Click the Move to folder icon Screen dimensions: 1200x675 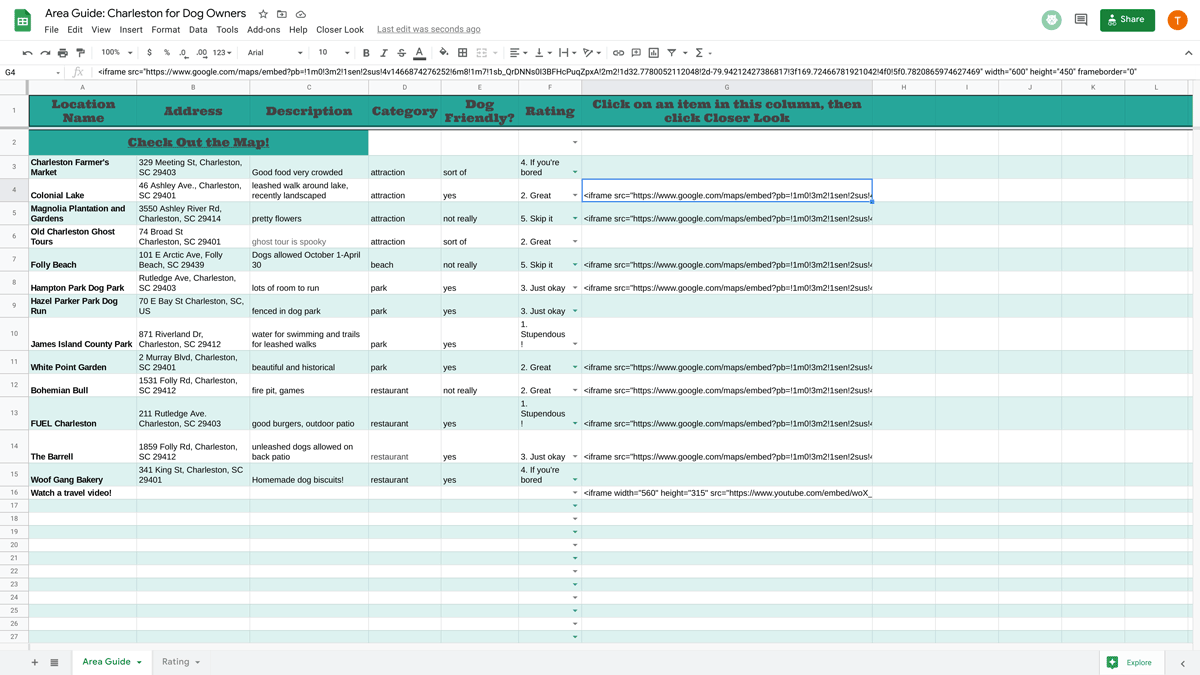tap(282, 14)
